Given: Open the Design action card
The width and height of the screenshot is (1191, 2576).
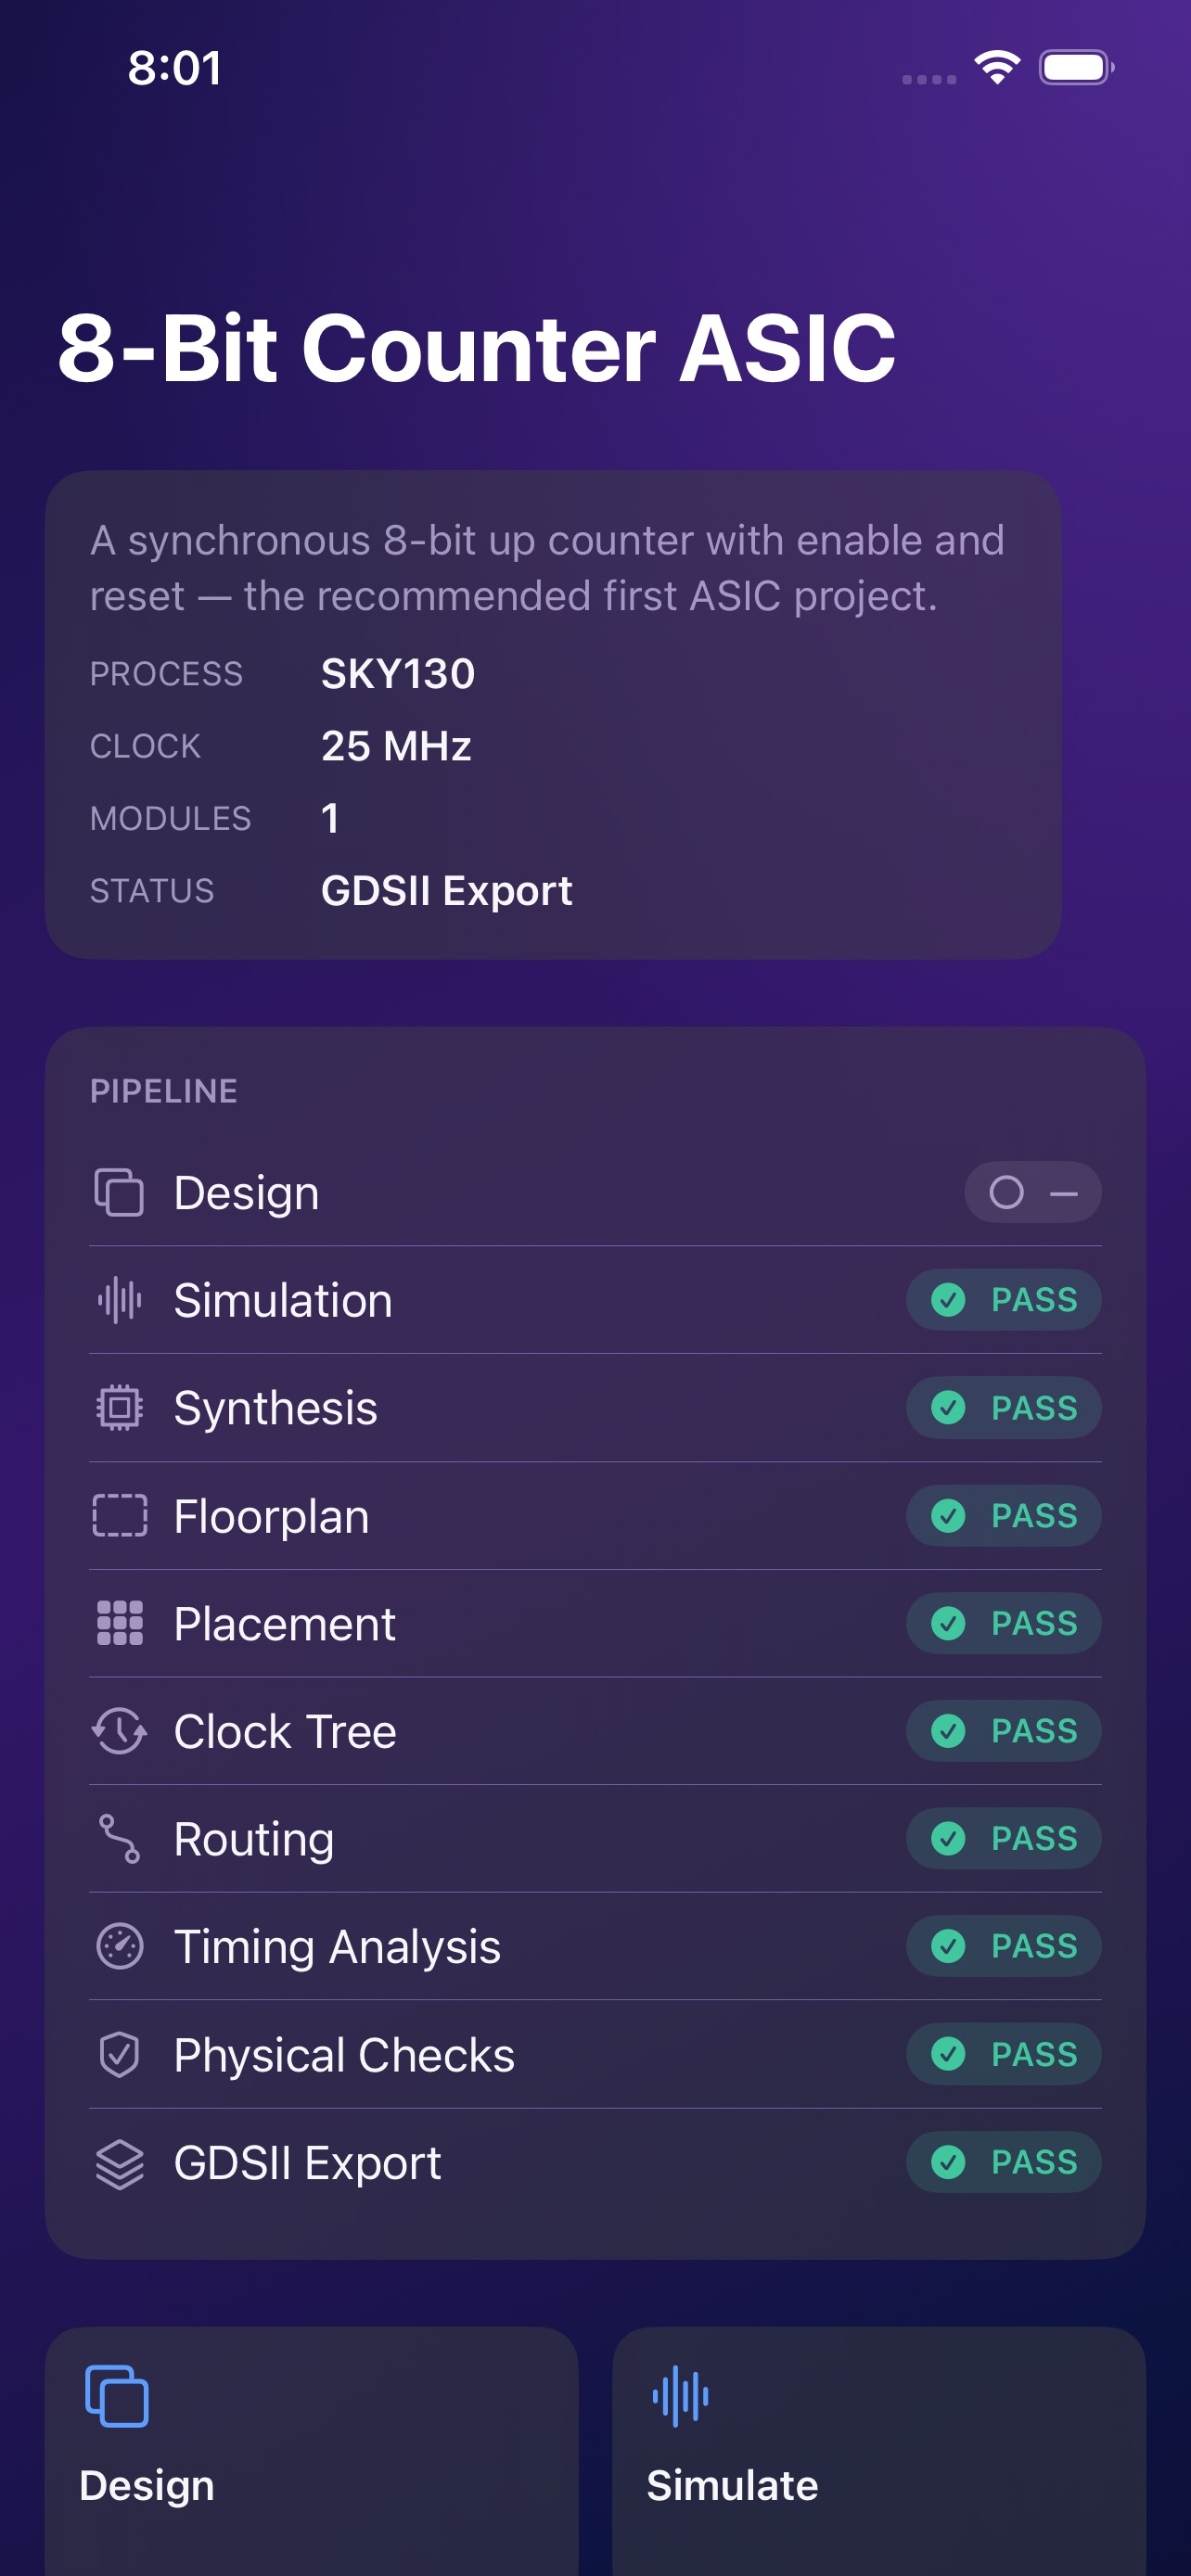Looking at the screenshot, I should pyautogui.click(x=312, y=2451).
